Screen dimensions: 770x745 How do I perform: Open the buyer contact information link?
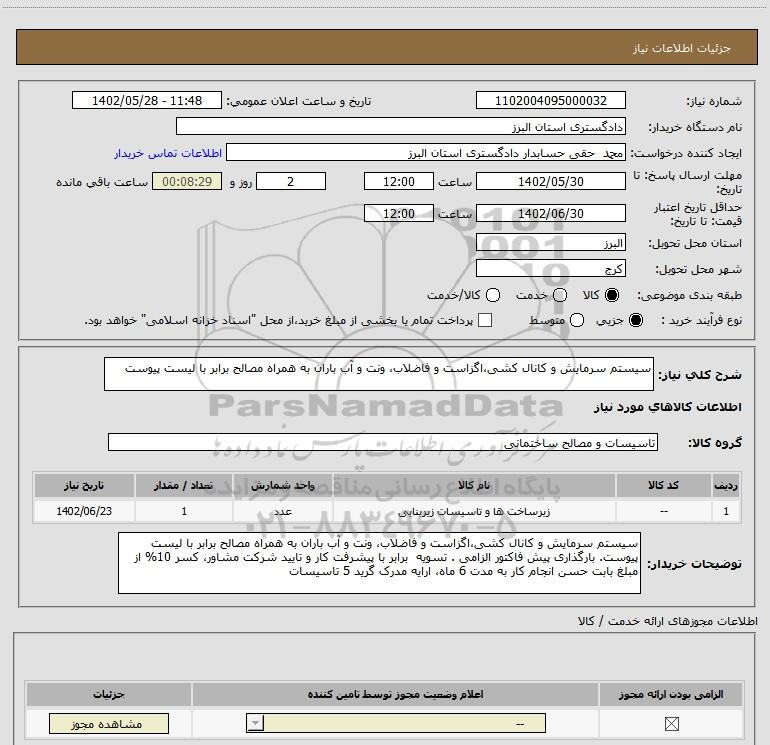(x=168, y=153)
